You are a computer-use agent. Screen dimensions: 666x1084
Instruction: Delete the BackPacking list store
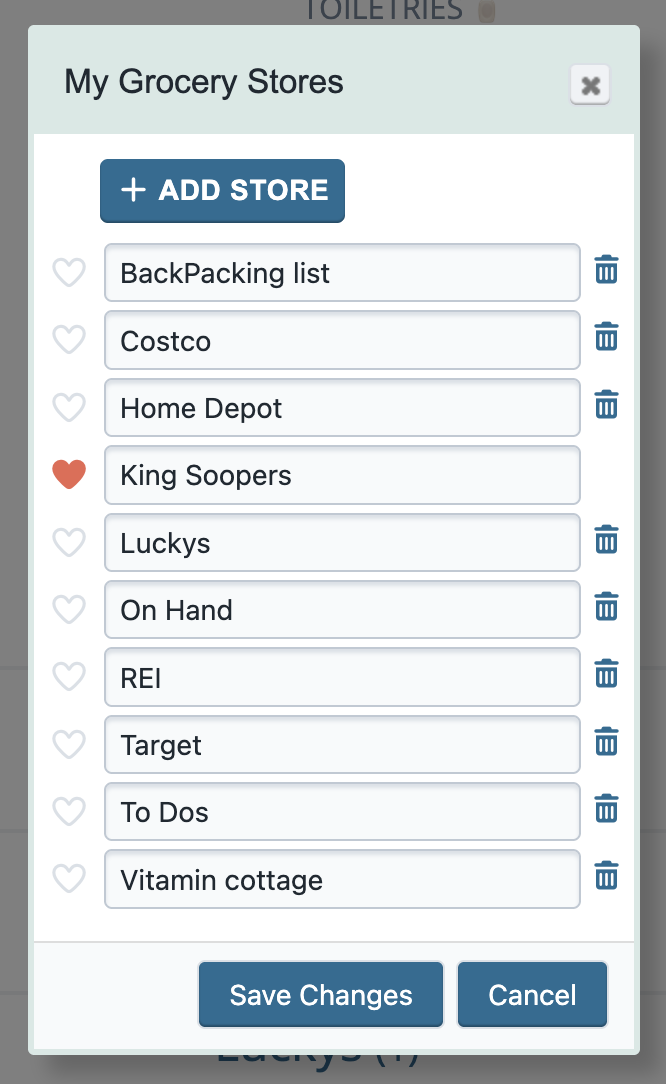606,270
